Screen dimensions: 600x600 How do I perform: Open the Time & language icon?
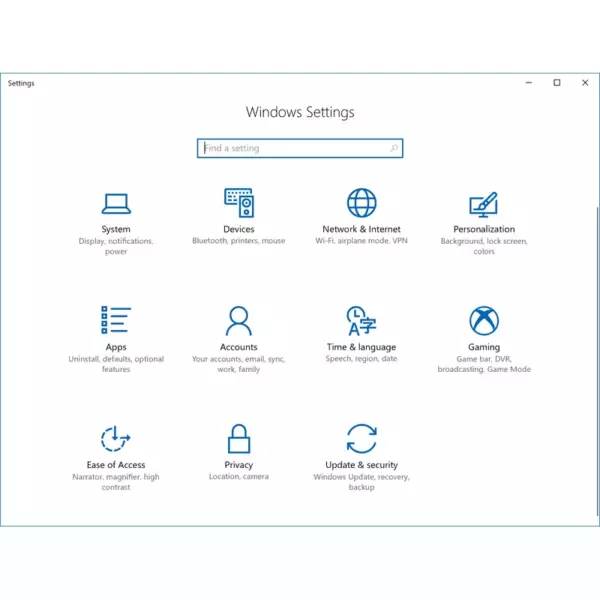click(362, 321)
